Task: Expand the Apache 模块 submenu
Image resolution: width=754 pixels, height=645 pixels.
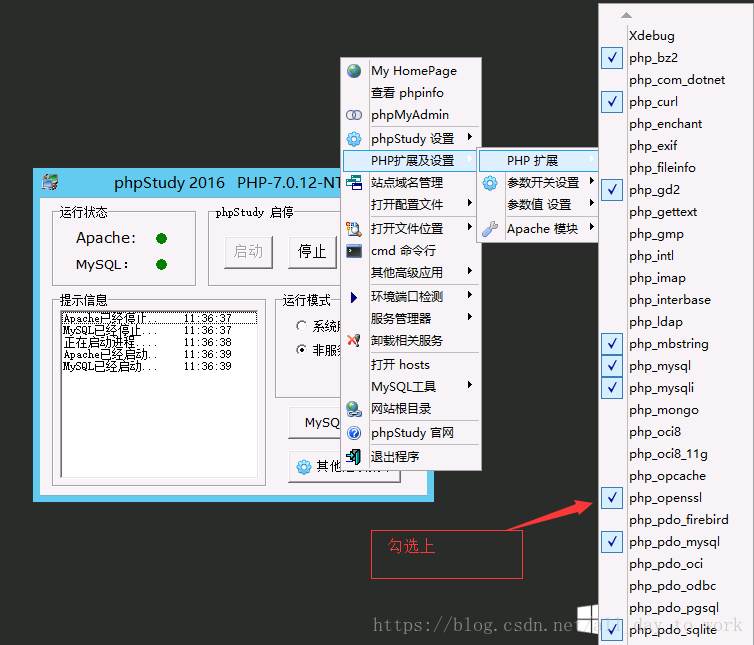Action: click(x=539, y=229)
